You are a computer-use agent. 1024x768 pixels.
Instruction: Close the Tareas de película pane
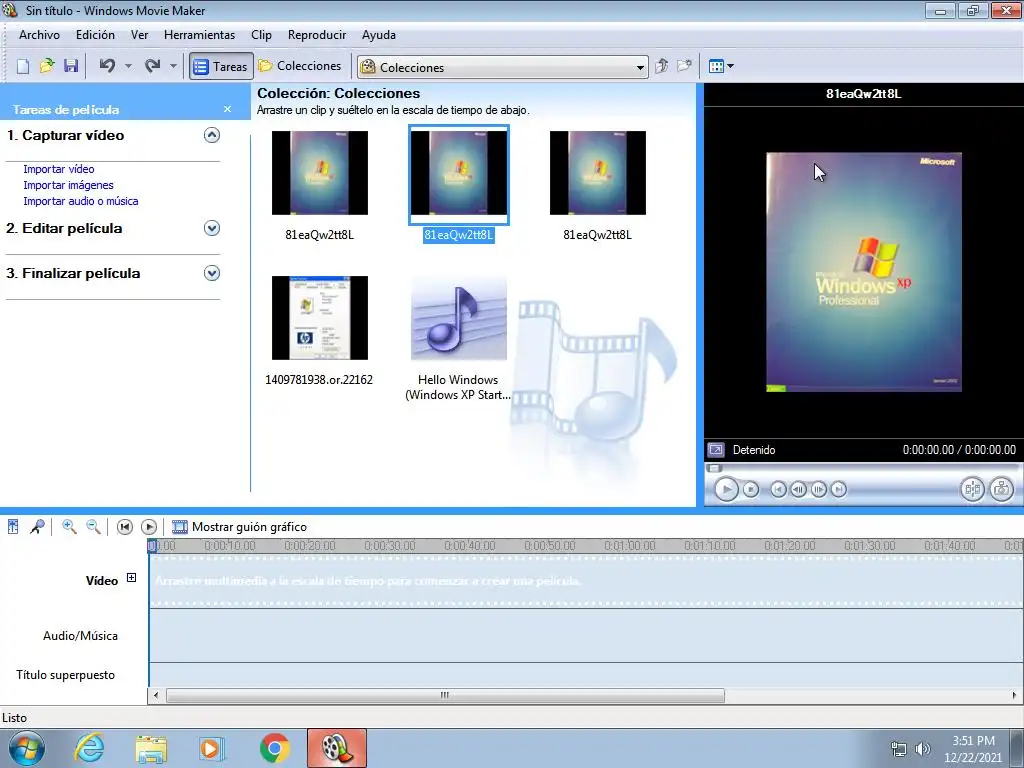(227, 109)
